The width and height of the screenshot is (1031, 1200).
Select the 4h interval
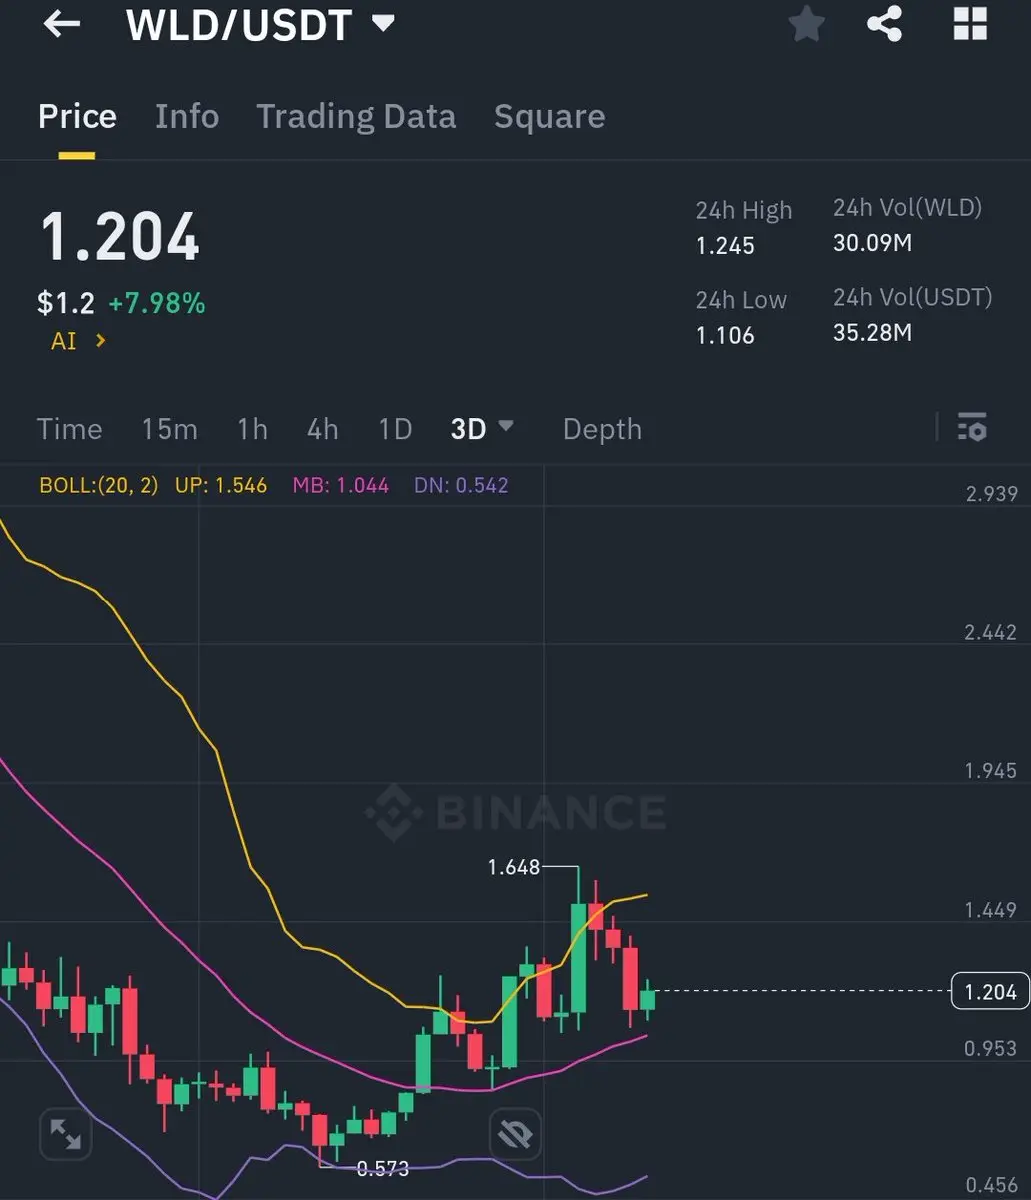coord(322,429)
